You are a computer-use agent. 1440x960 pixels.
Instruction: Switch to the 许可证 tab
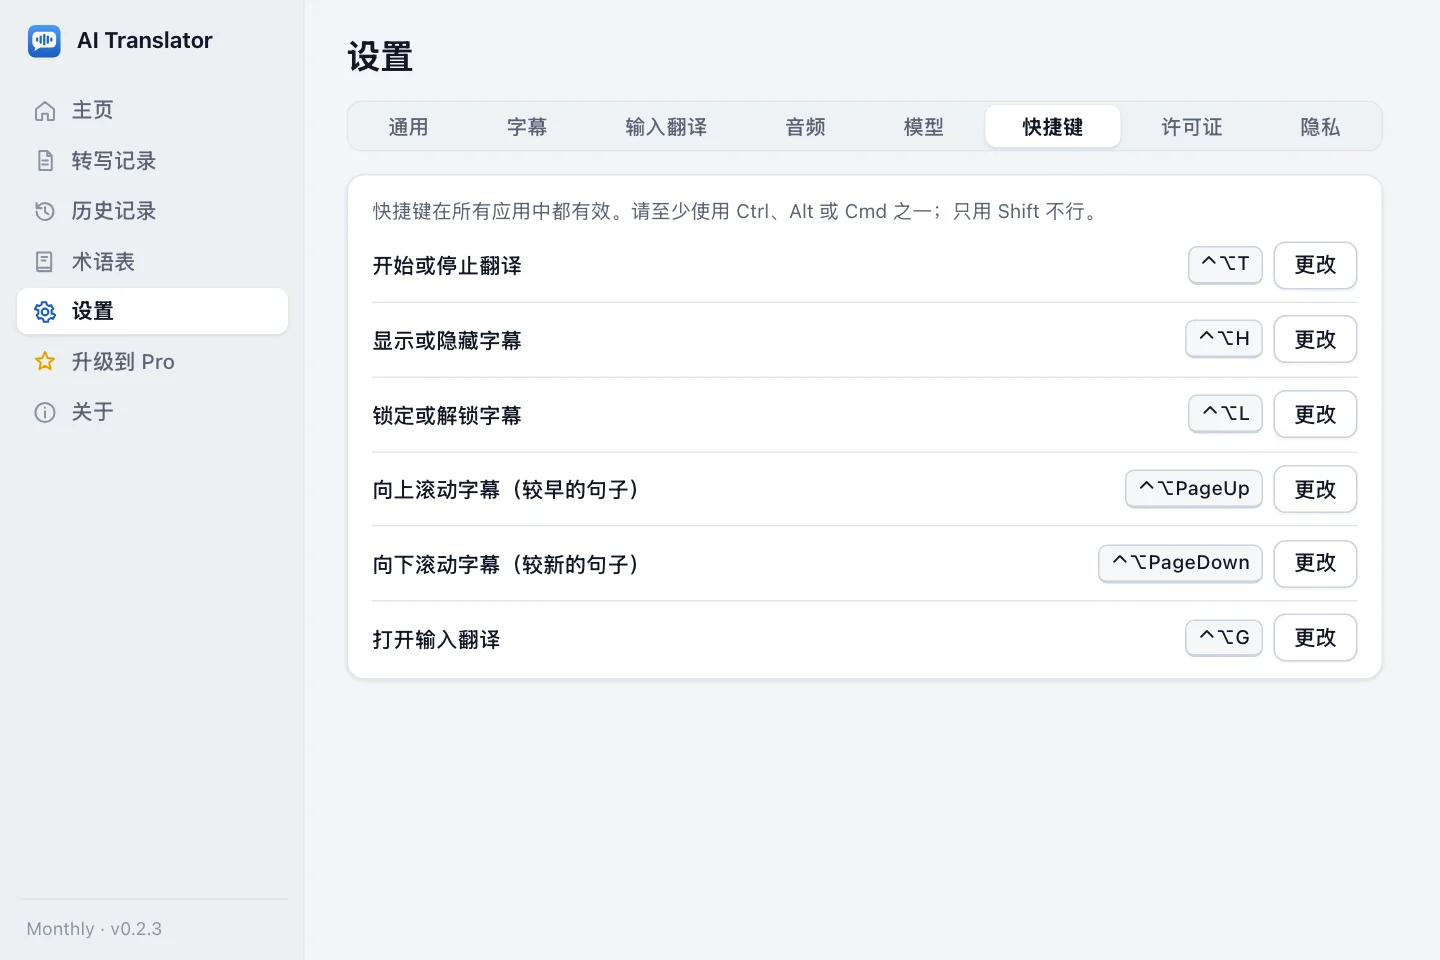click(1192, 127)
